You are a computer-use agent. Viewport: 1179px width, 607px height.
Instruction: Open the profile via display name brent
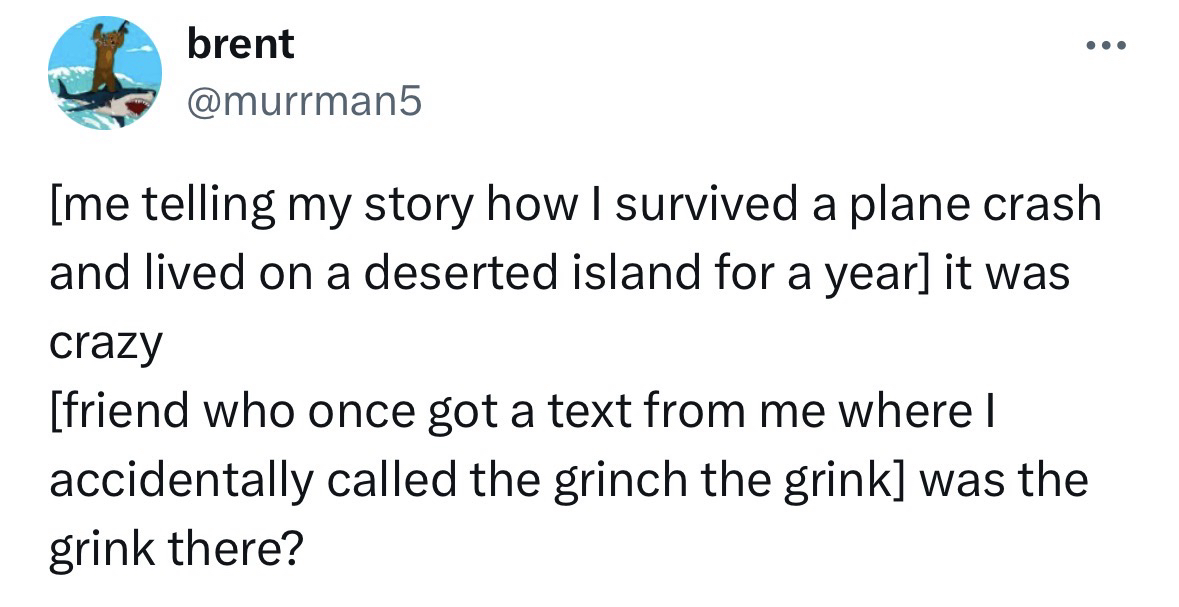pos(241,44)
